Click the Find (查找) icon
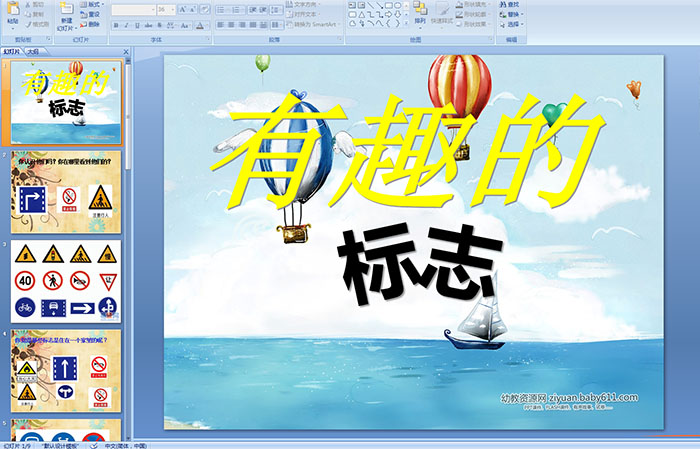This screenshot has height=449, width=700. point(511,5)
